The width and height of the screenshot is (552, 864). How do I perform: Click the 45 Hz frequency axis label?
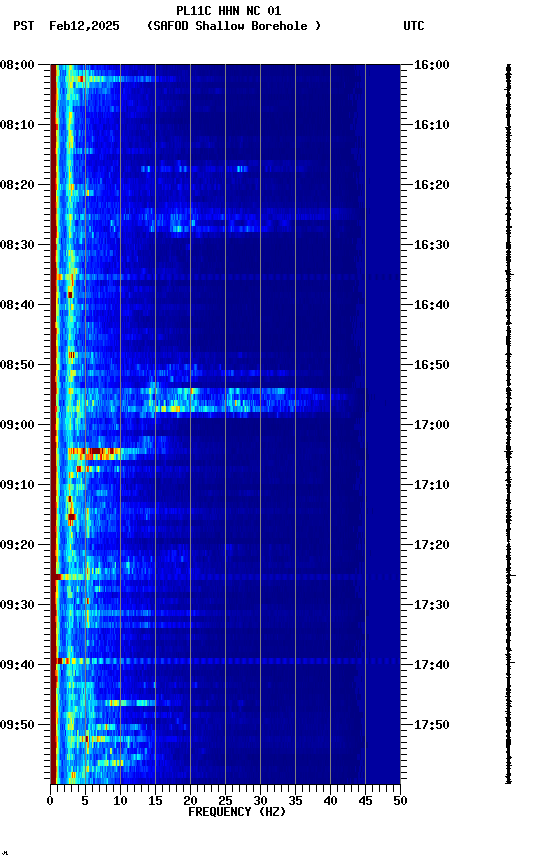[x=365, y=801]
